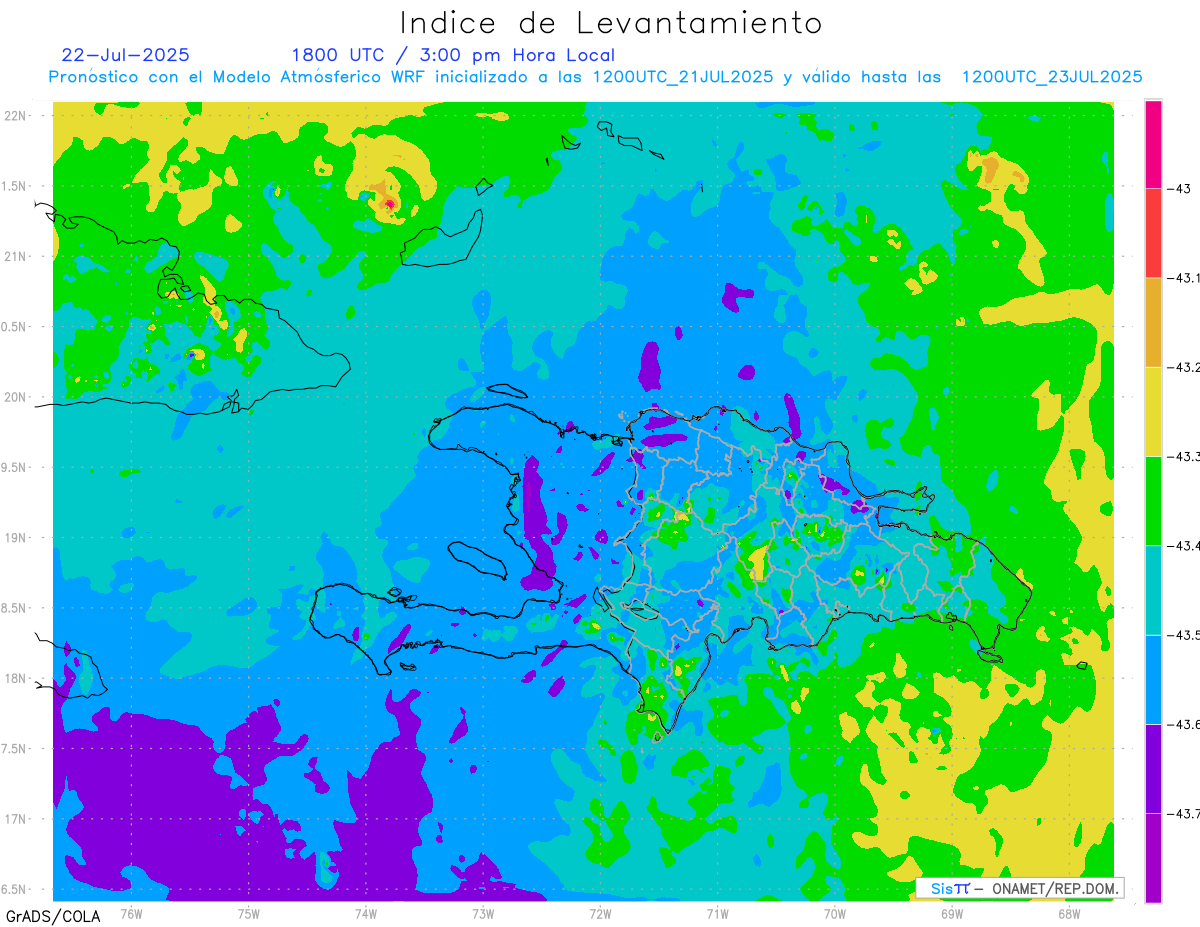Click the 'GrADS/COLA' credit text
Screen dimensions: 1200x927
point(53,916)
